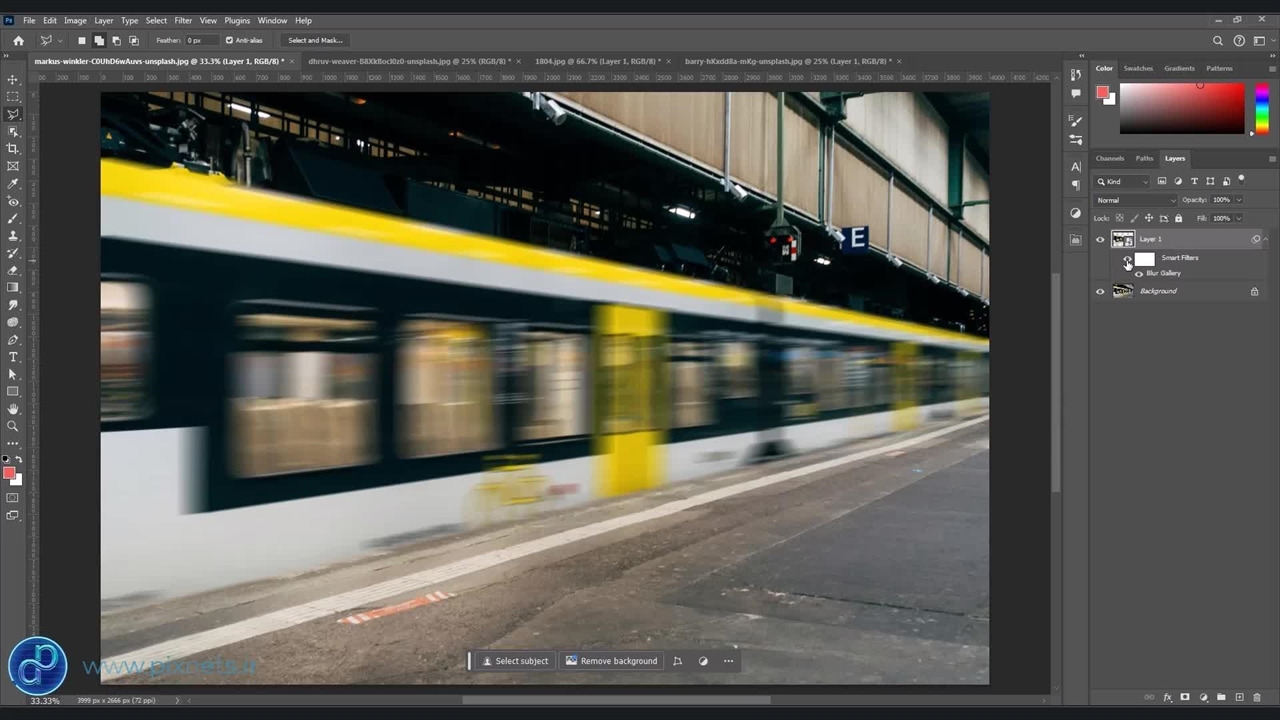Image resolution: width=1280 pixels, height=720 pixels.
Task: Click the foreground color swatch in Color panel
Action: (1102, 92)
